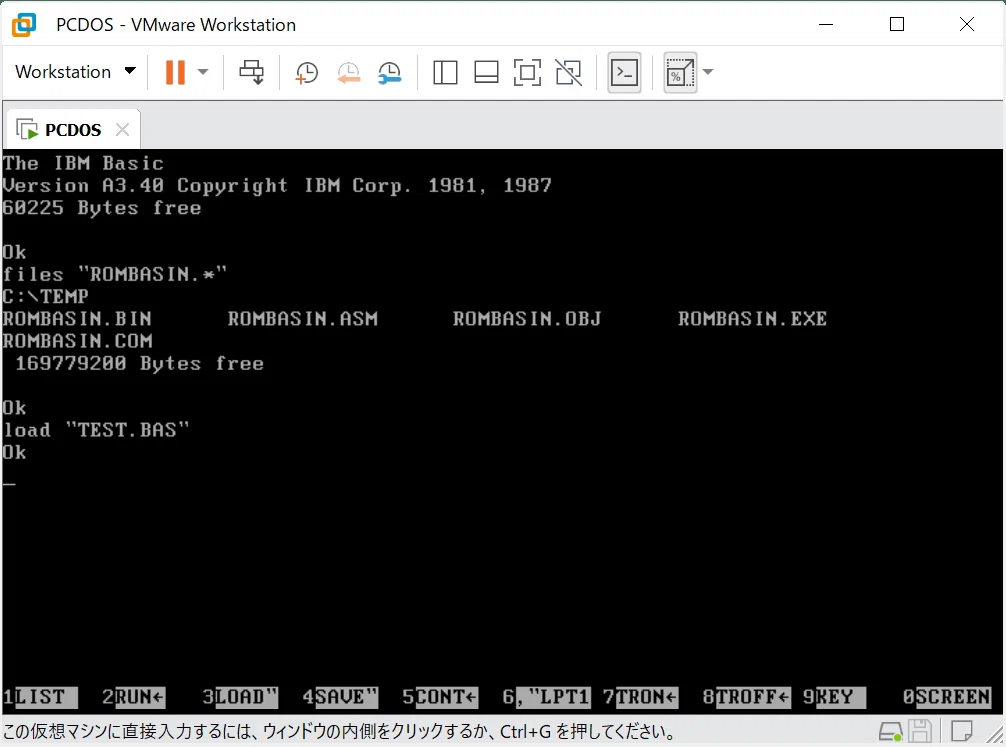The image size is (1006, 747).
Task: Click the message log status icon
Action: point(962,732)
